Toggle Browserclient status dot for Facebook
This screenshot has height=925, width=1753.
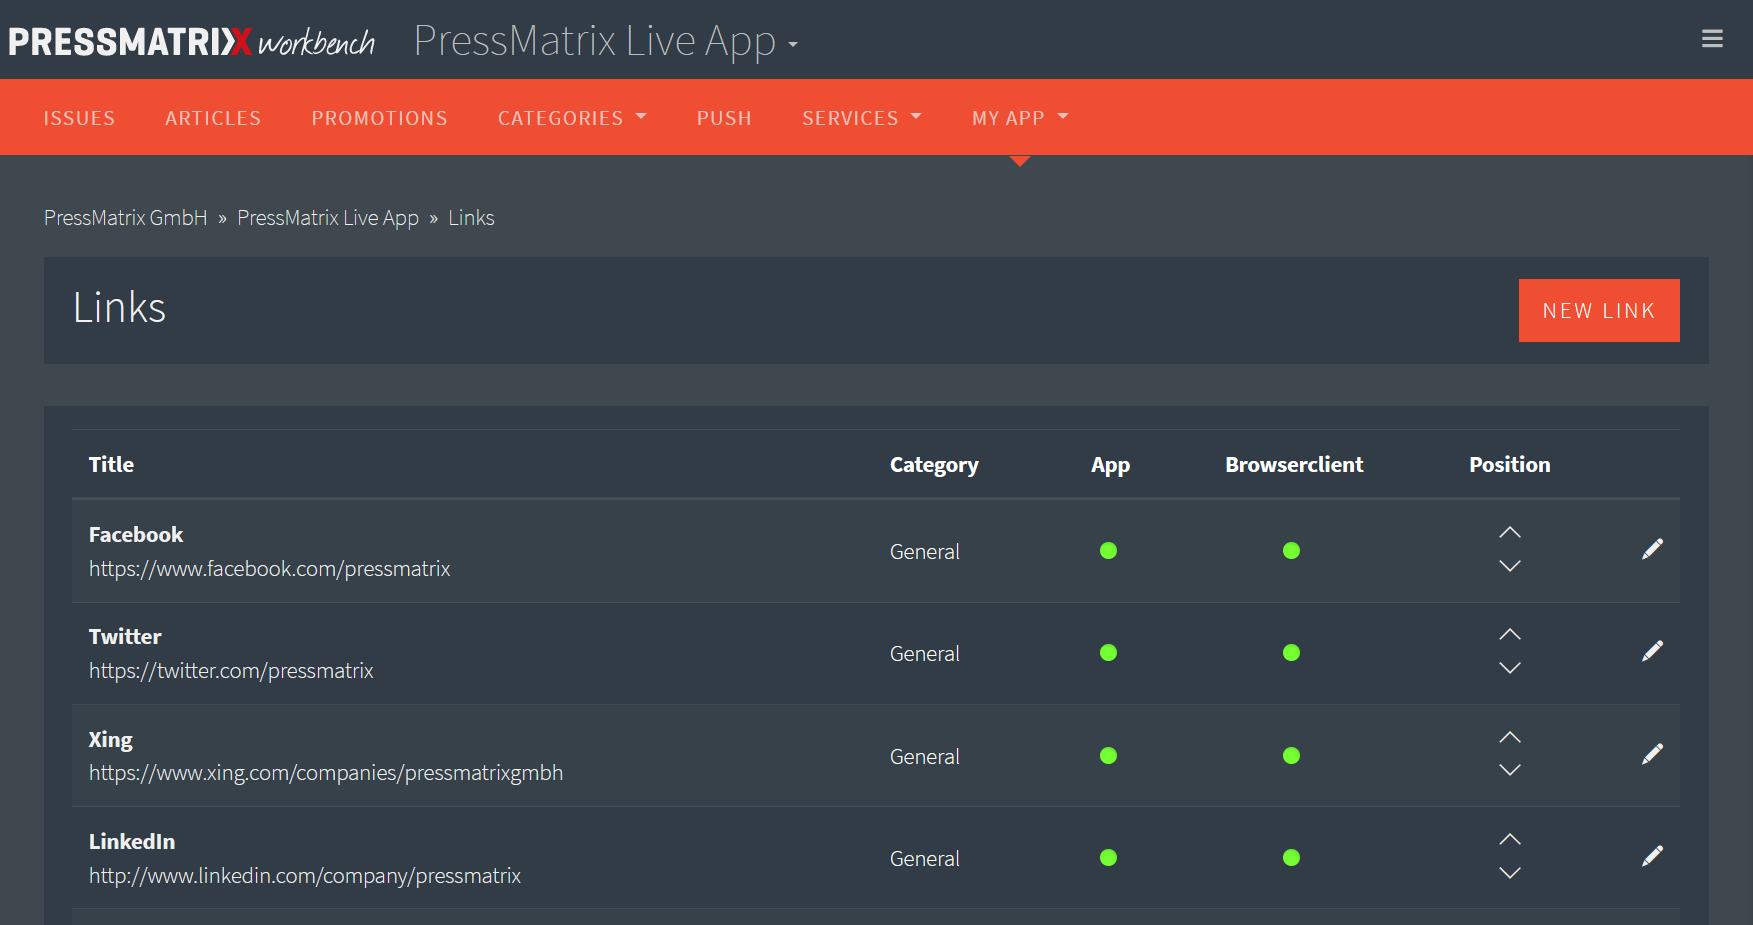coord(1291,550)
